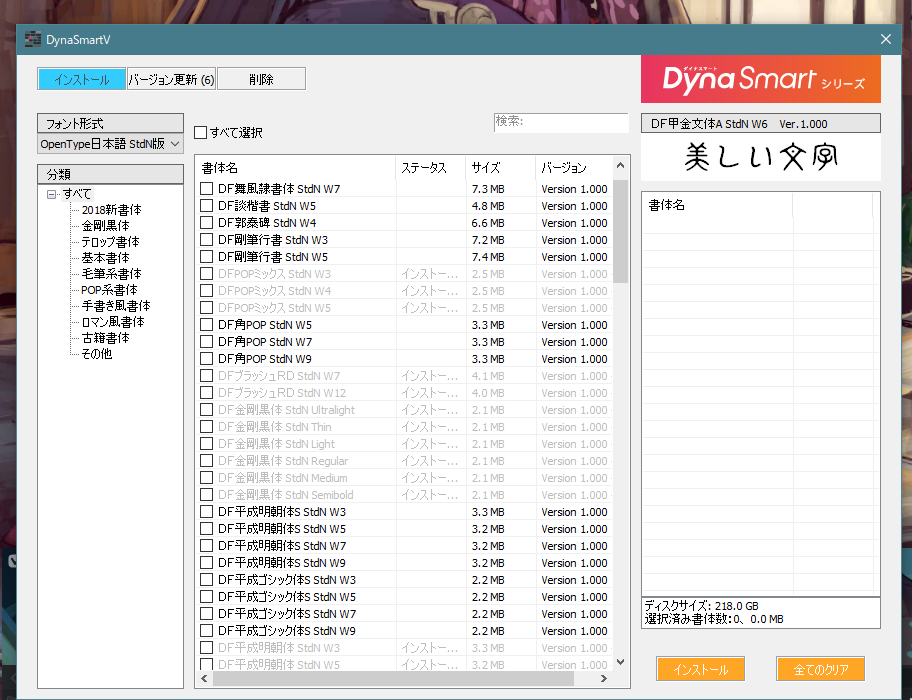Click the 書体名 header in the selected fonts panel
Viewport: 912px width, 700px height.
tap(717, 205)
